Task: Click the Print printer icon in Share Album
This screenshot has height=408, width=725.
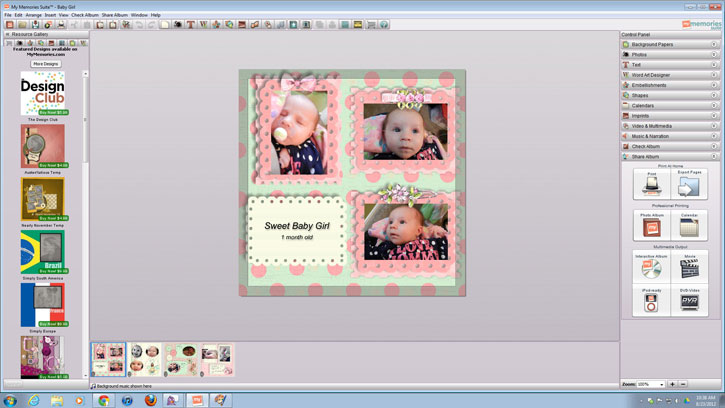Action: (651, 185)
